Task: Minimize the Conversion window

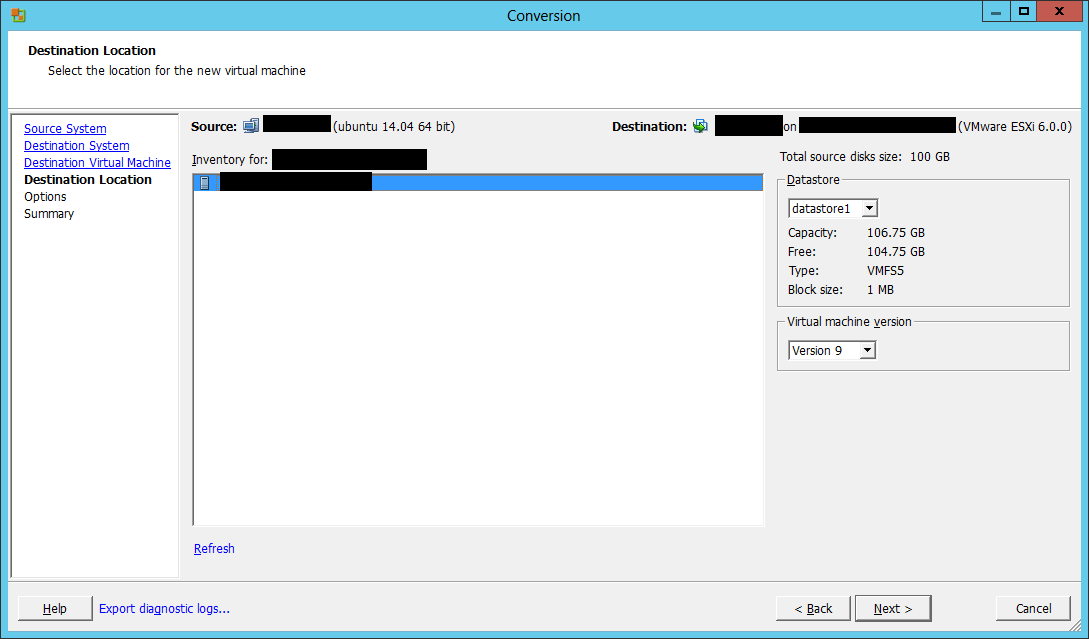Action: [x=996, y=12]
